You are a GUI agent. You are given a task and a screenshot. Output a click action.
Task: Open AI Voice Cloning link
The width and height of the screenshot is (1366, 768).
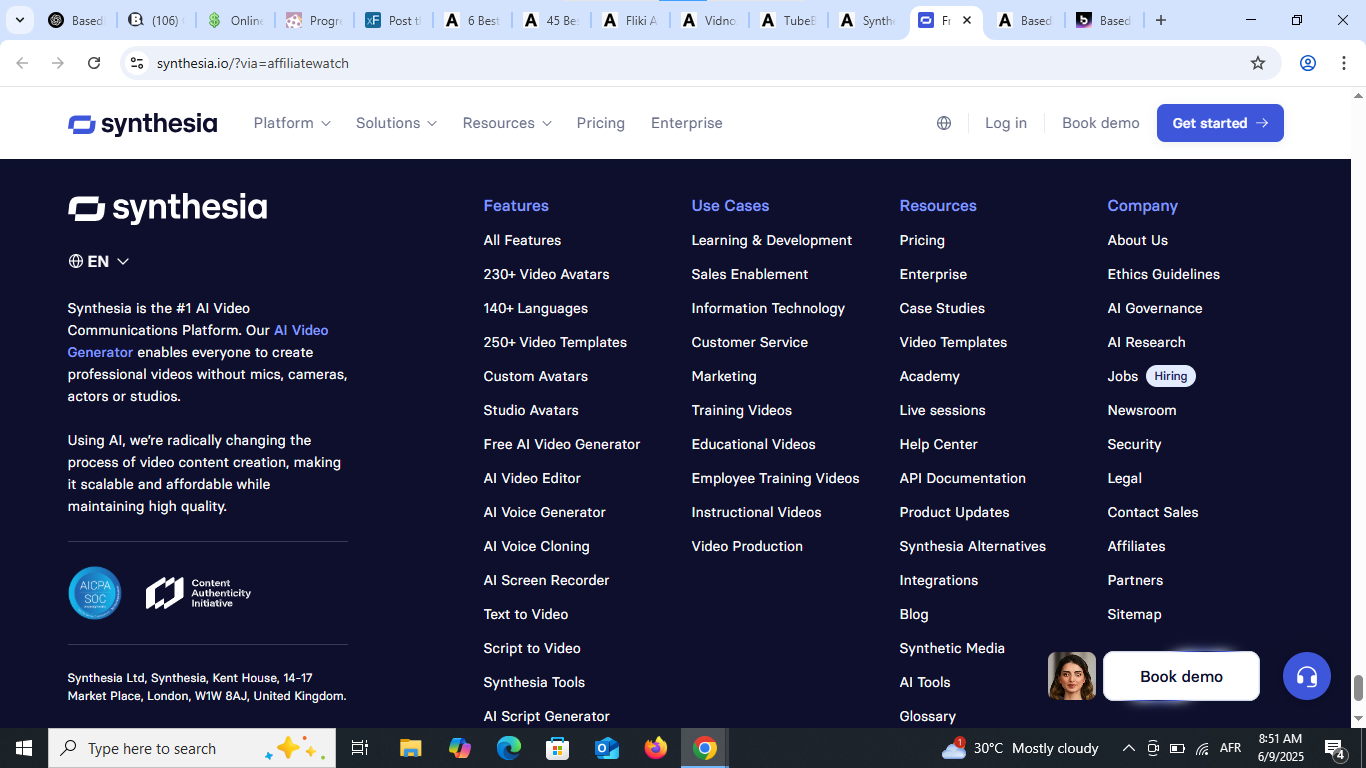536,546
